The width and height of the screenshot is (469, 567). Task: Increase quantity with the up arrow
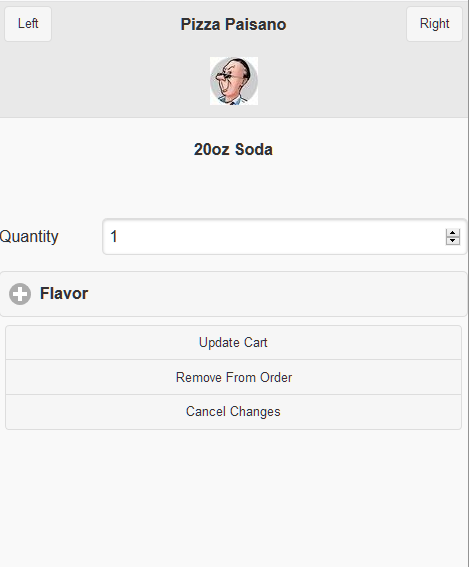pyautogui.click(x=453, y=233)
